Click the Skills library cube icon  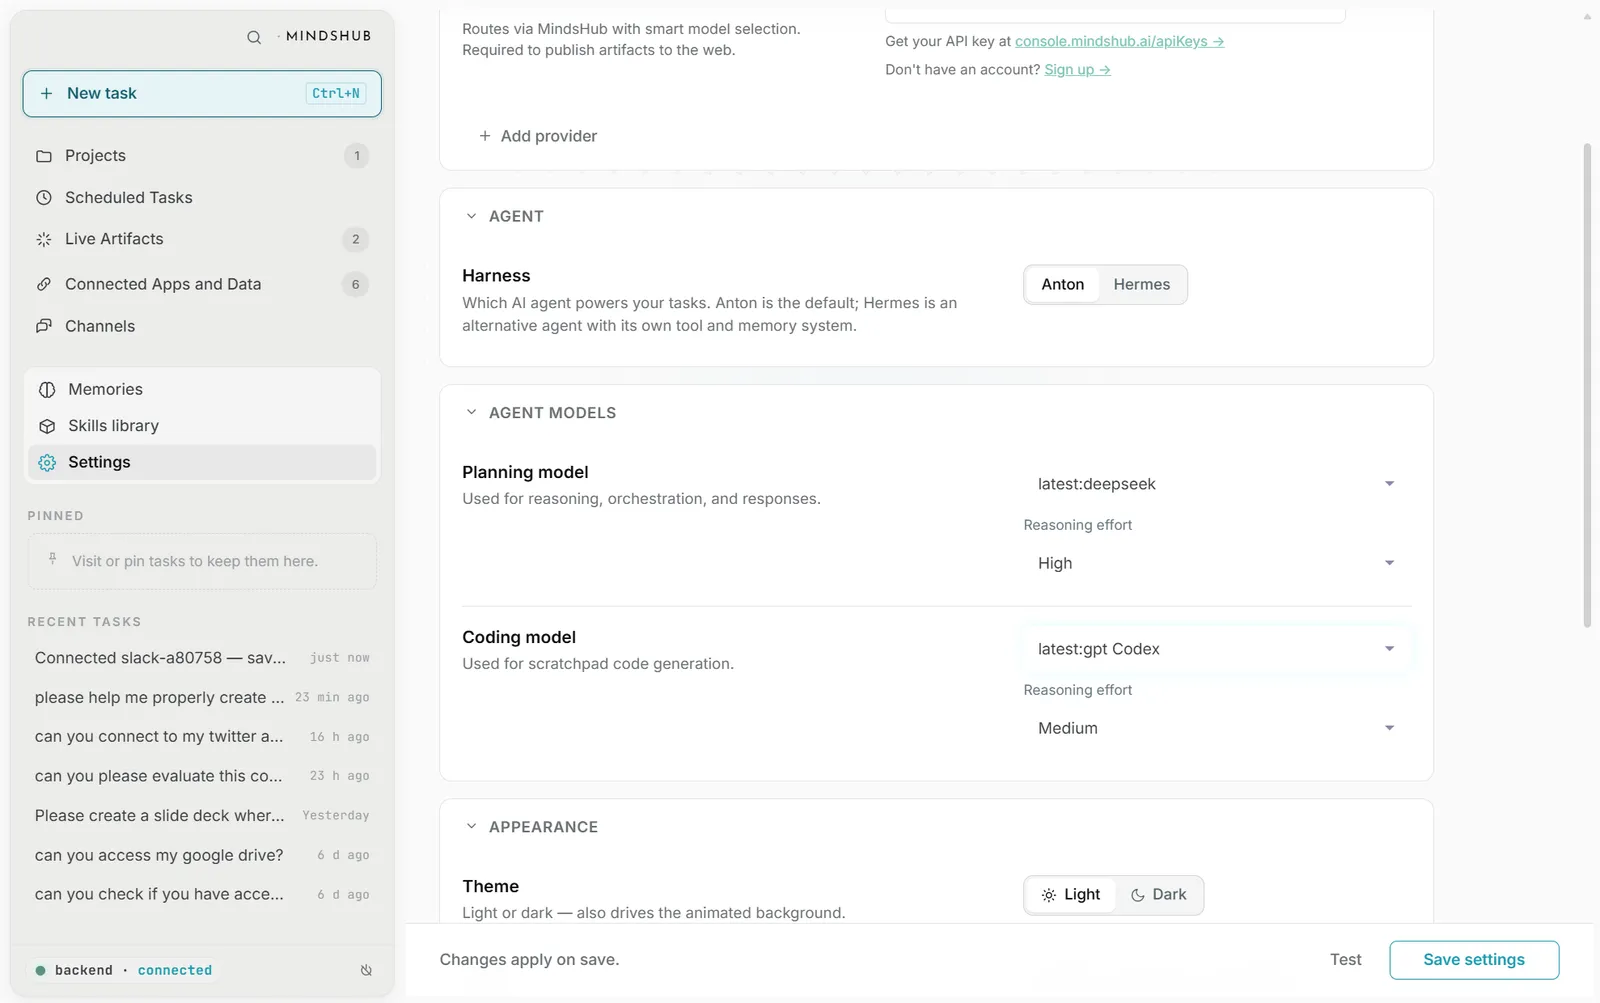[x=47, y=426]
